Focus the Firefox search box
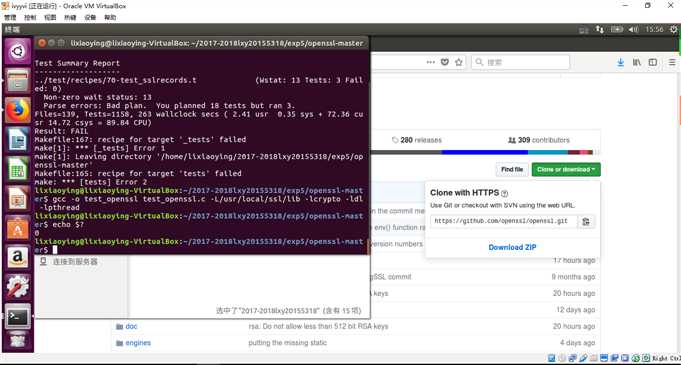 [x=520, y=62]
